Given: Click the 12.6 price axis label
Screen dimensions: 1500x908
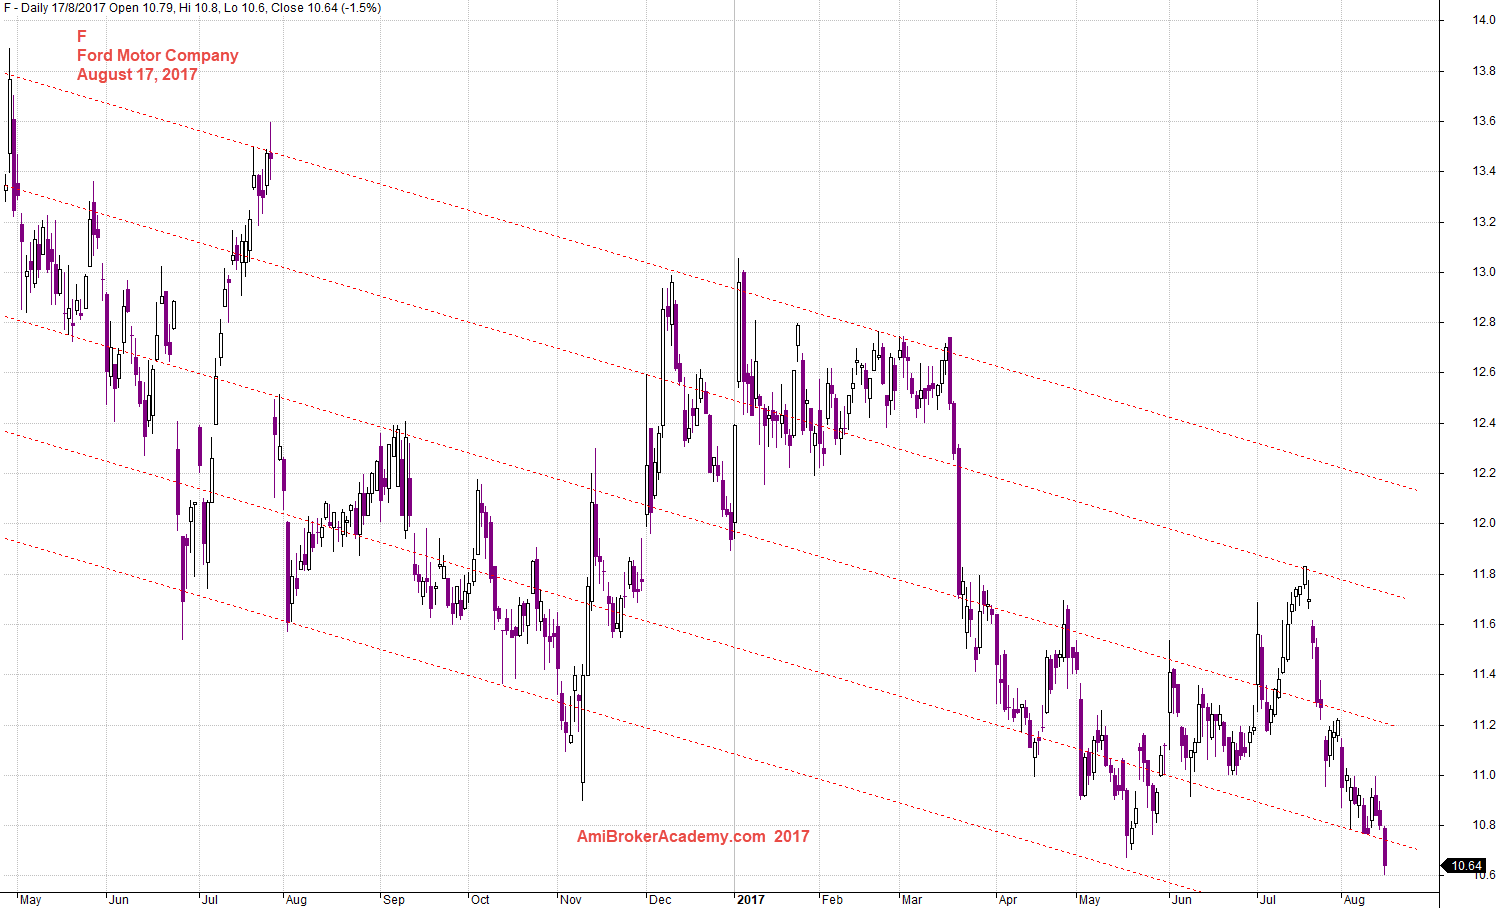Looking at the screenshot, I should pos(1483,372).
